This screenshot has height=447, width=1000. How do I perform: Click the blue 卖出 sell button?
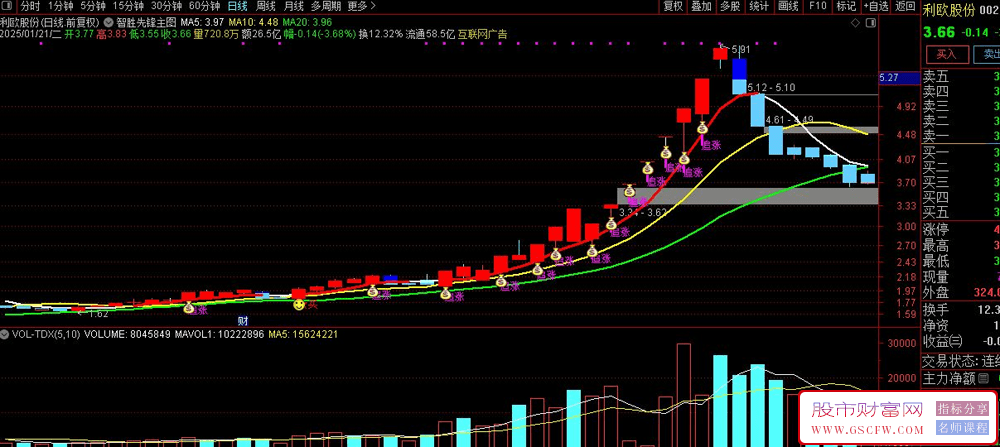click(987, 54)
